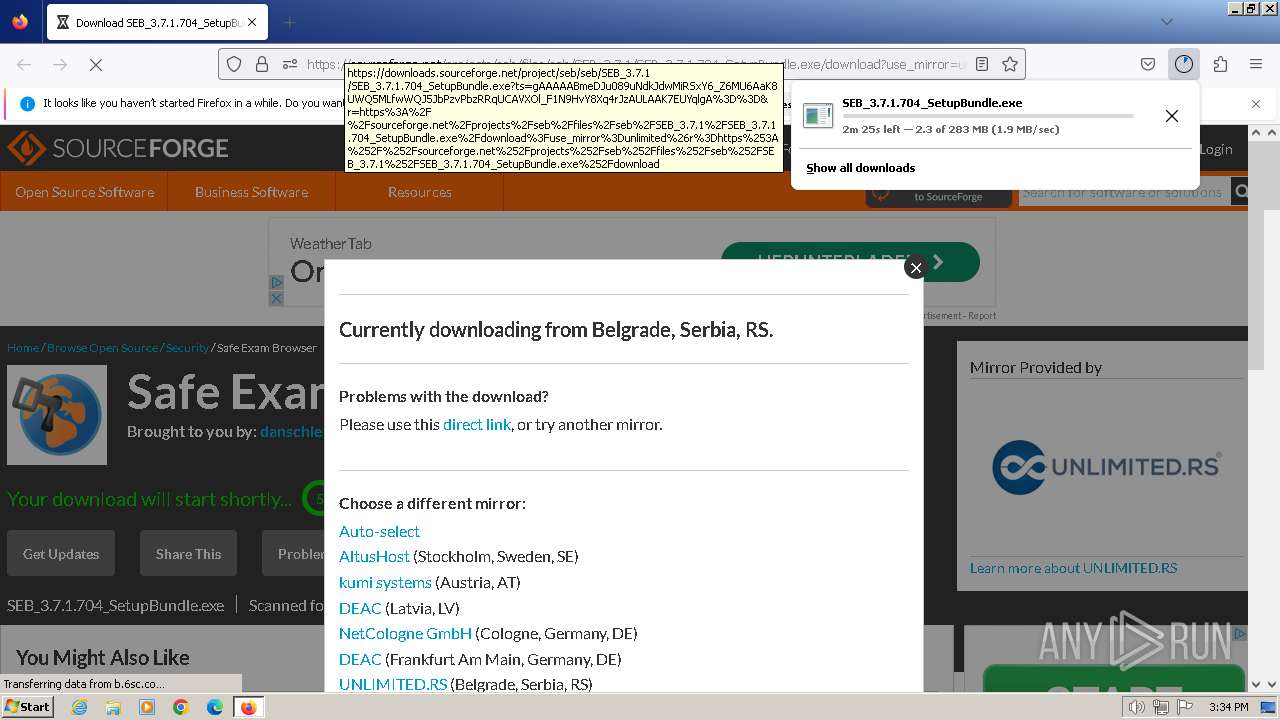Click the Login link in header
Image resolution: width=1280 pixels, height=720 pixels.
[x=1216, y=149]
